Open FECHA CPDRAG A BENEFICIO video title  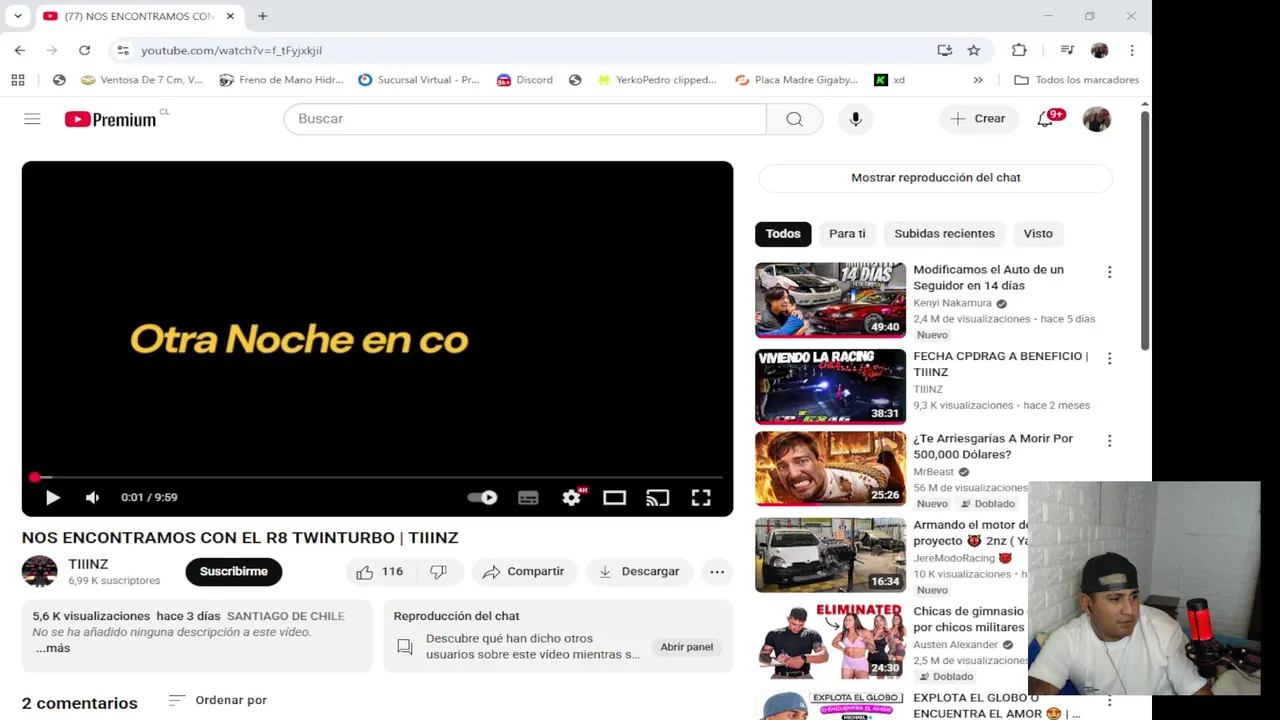coord(1000,364)
